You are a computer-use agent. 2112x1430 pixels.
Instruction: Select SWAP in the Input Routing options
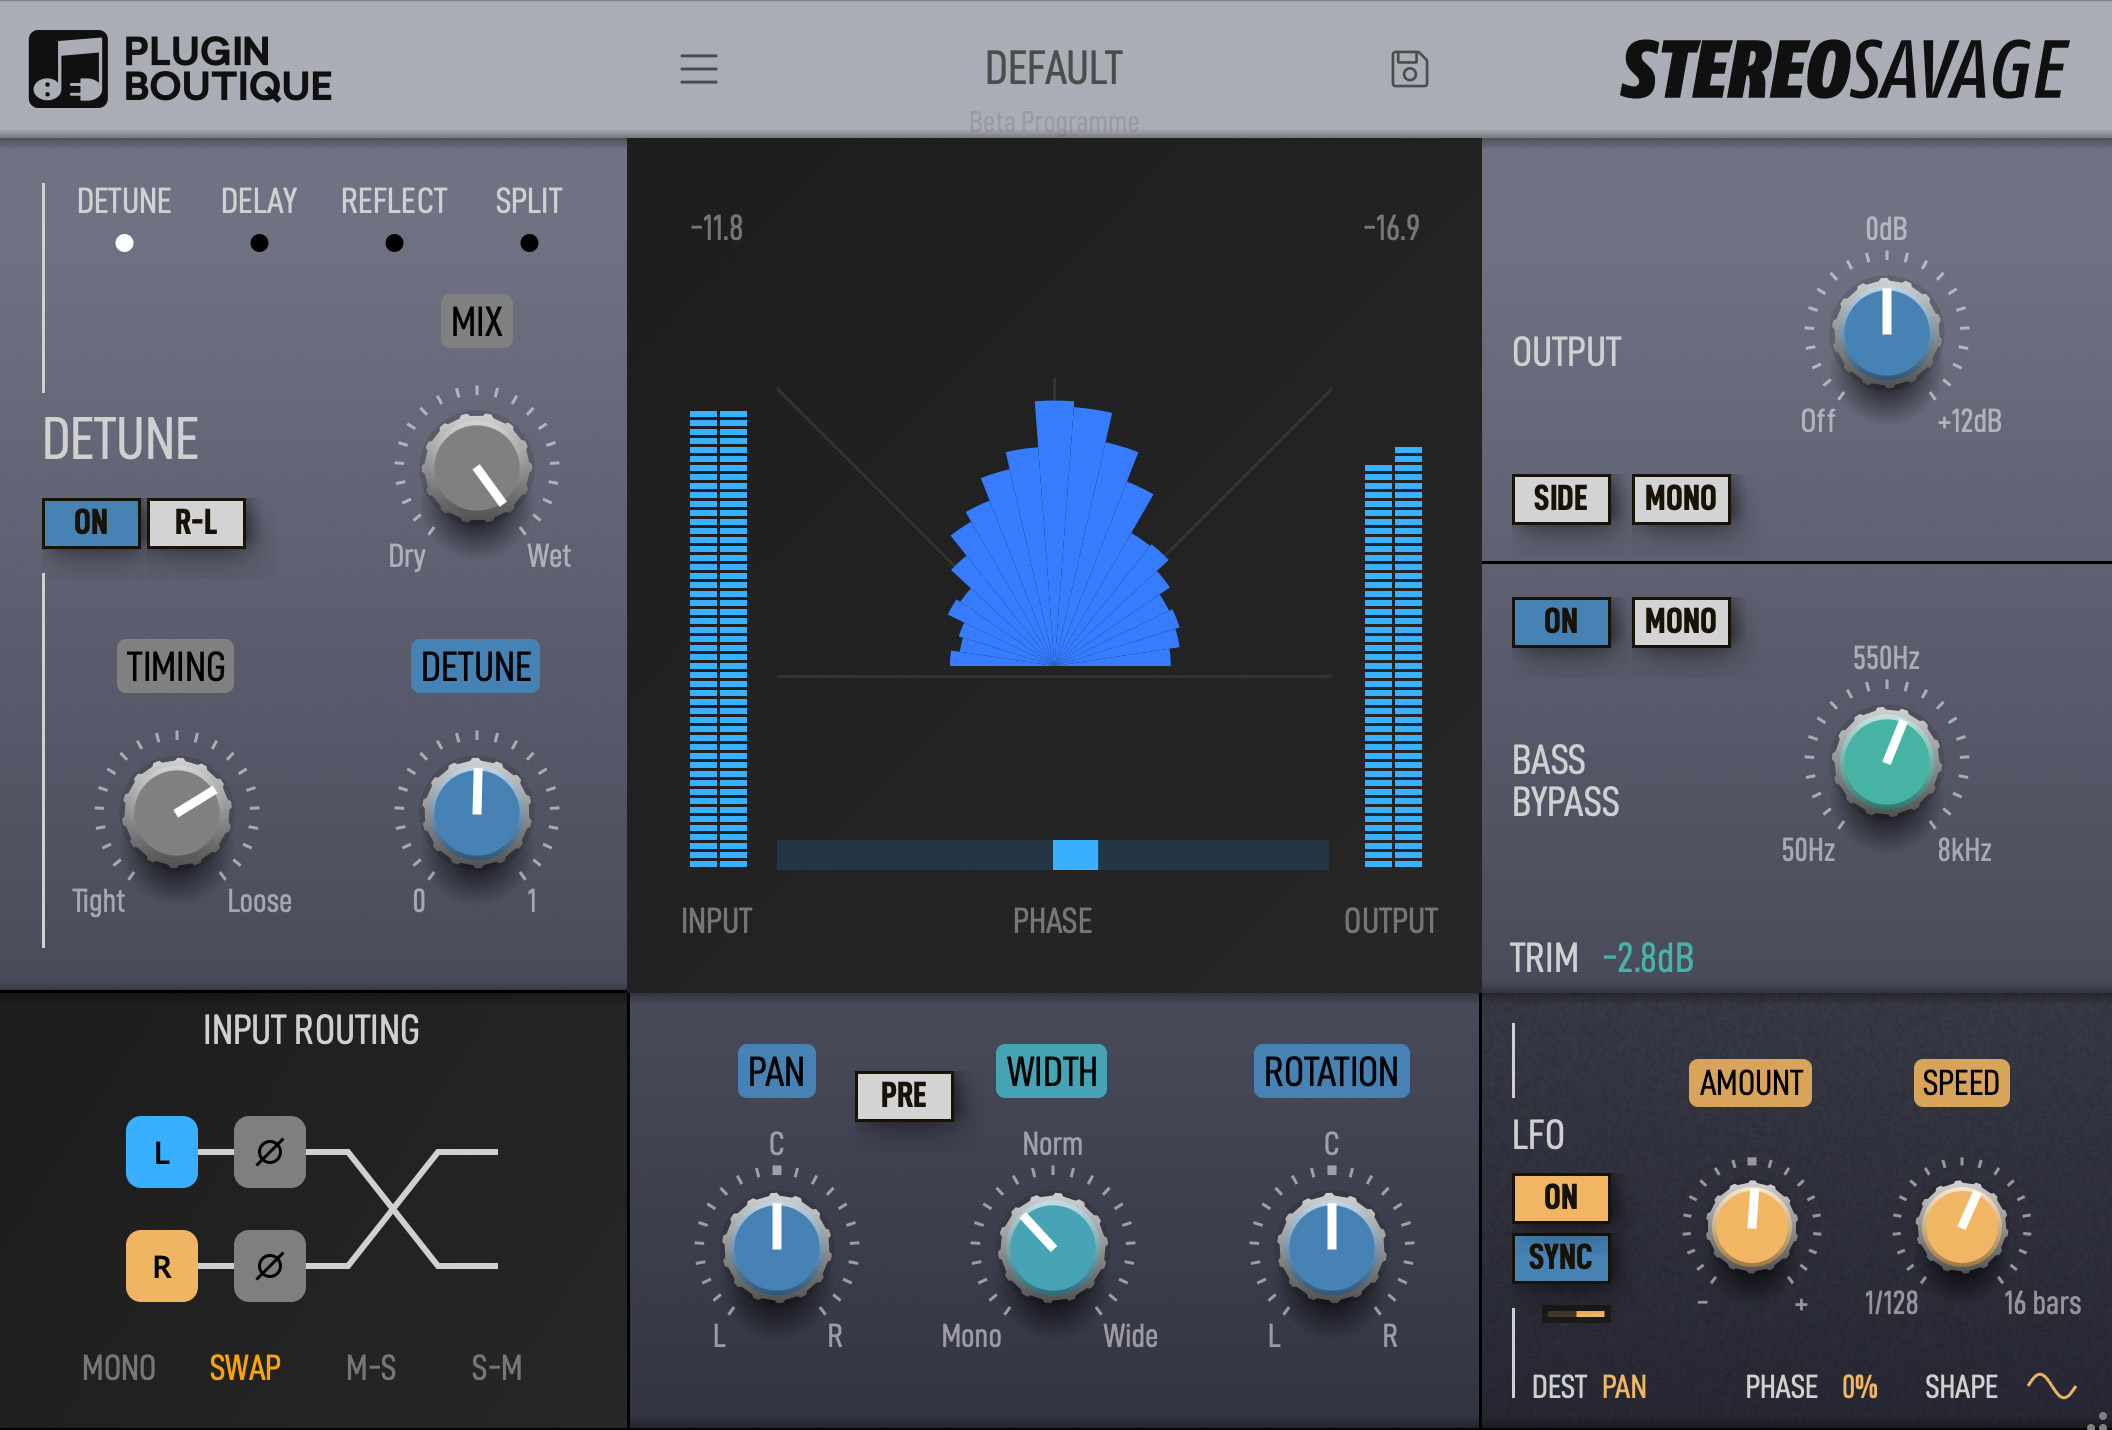tap(244, 1367)
